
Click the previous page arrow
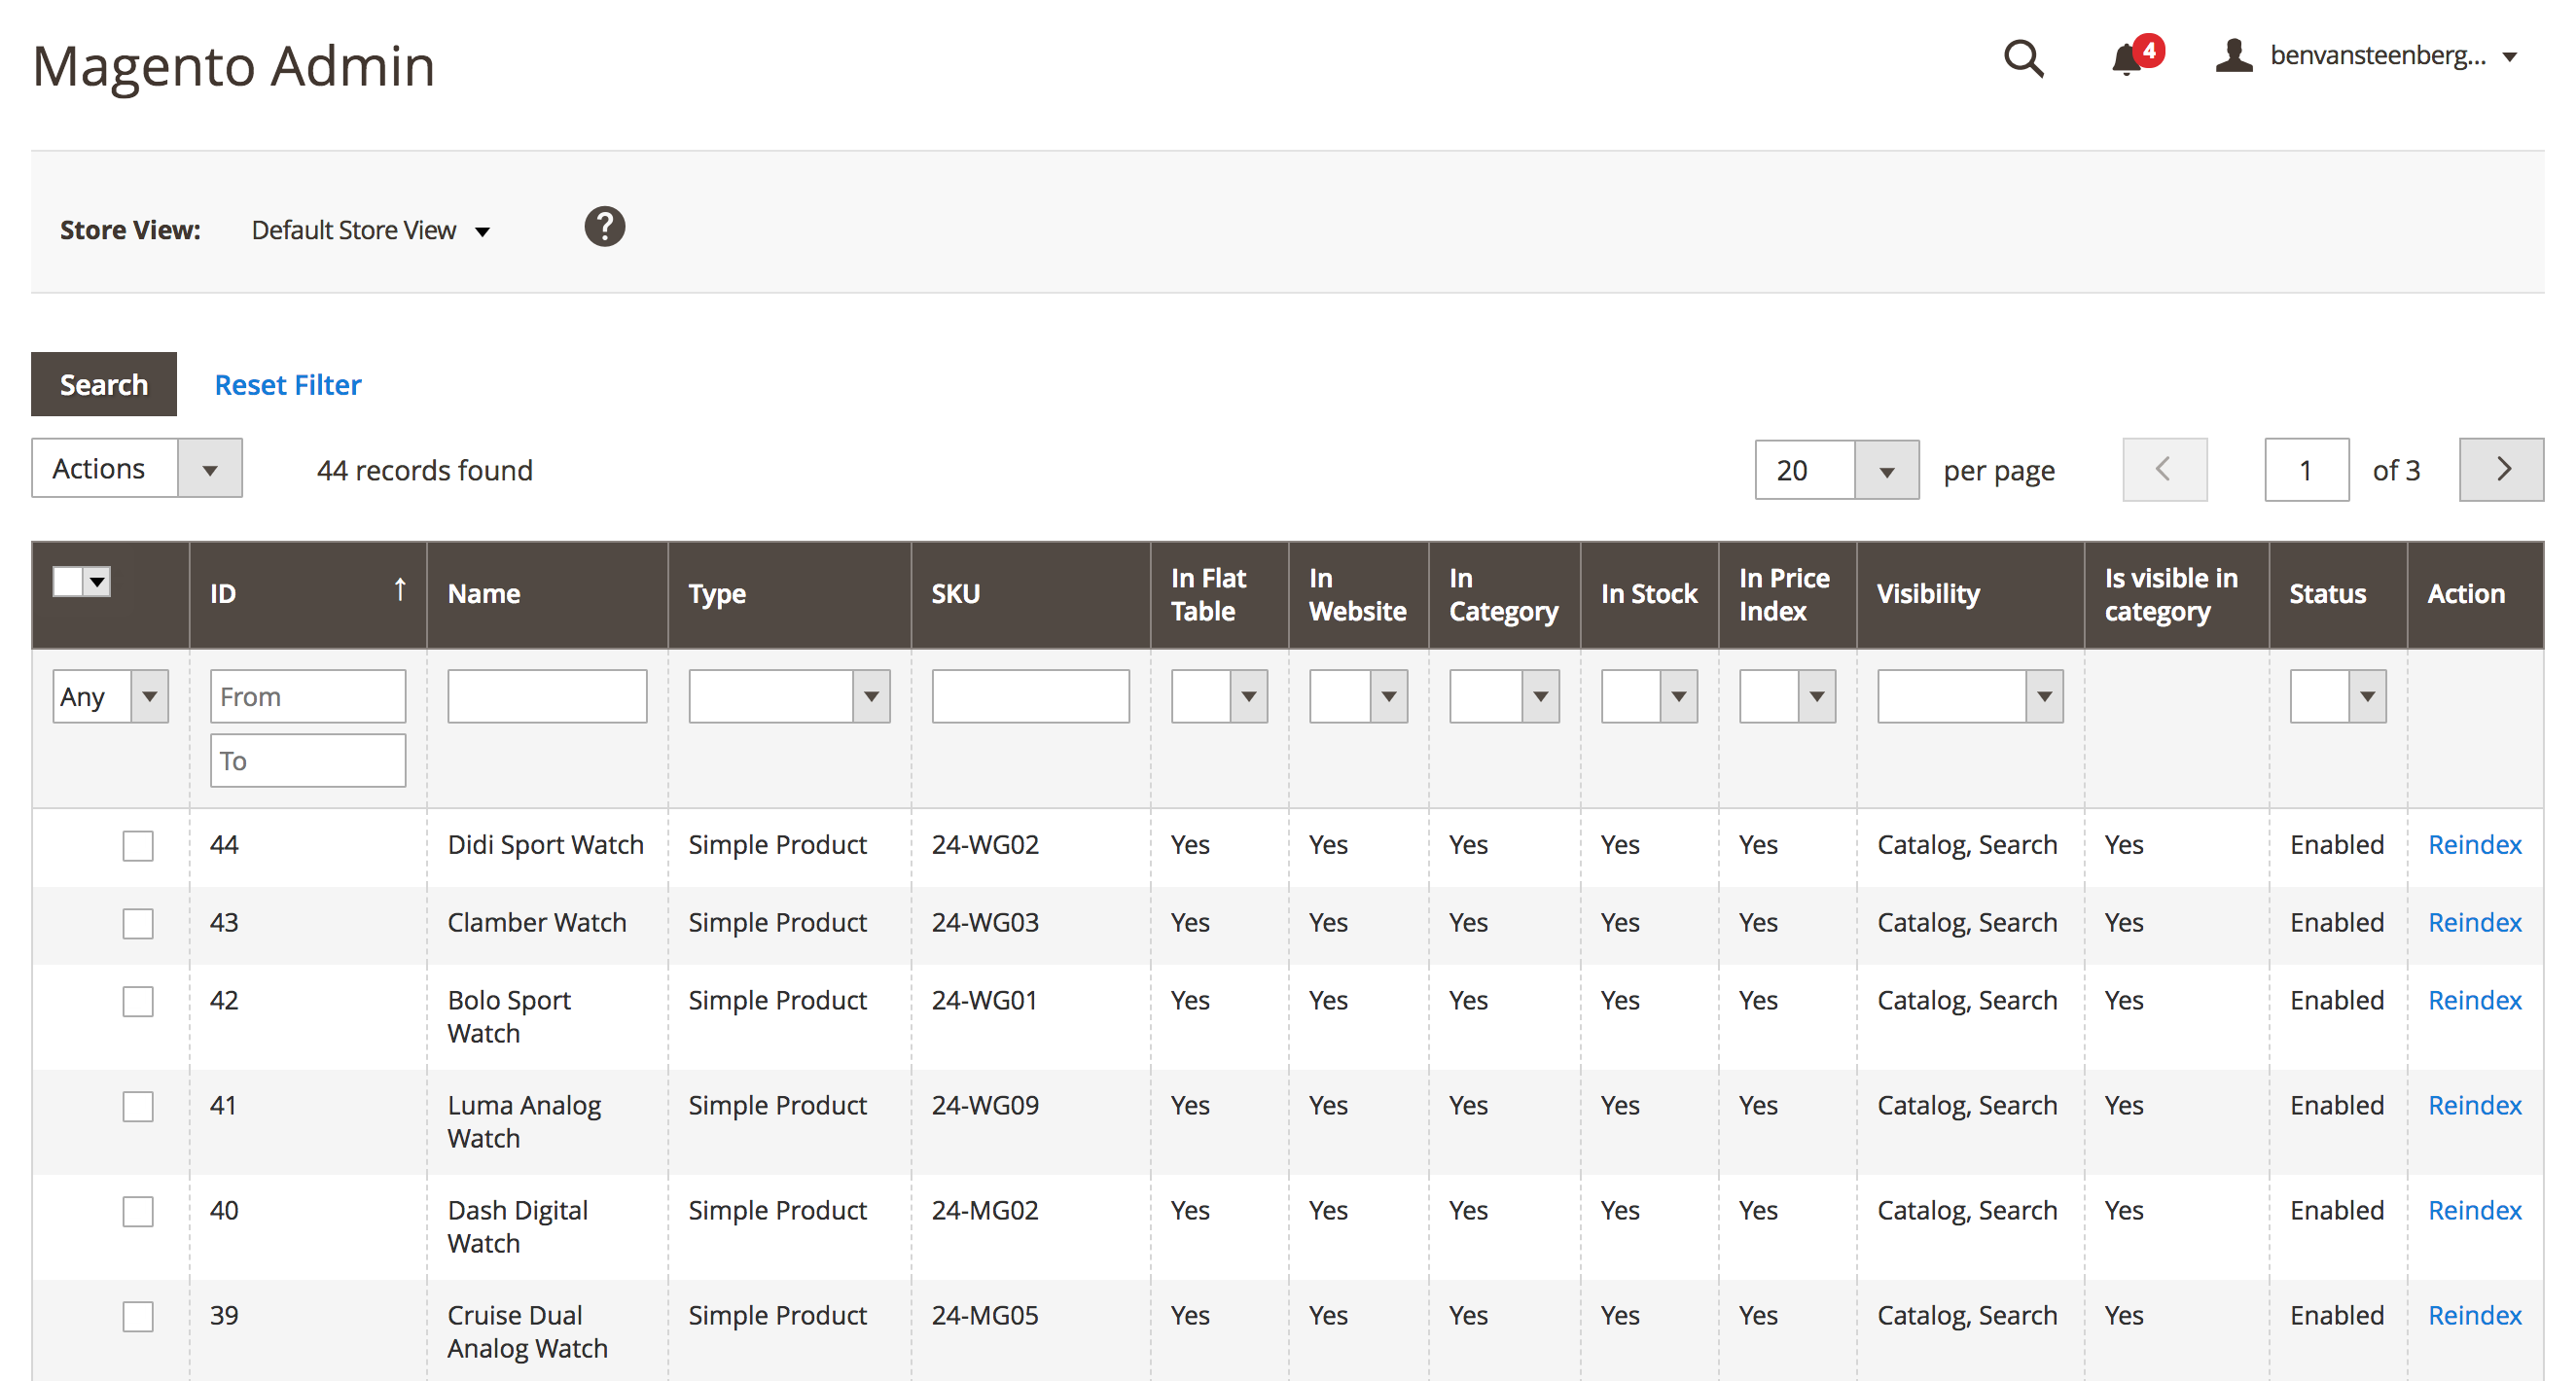tap(2164, 469)
